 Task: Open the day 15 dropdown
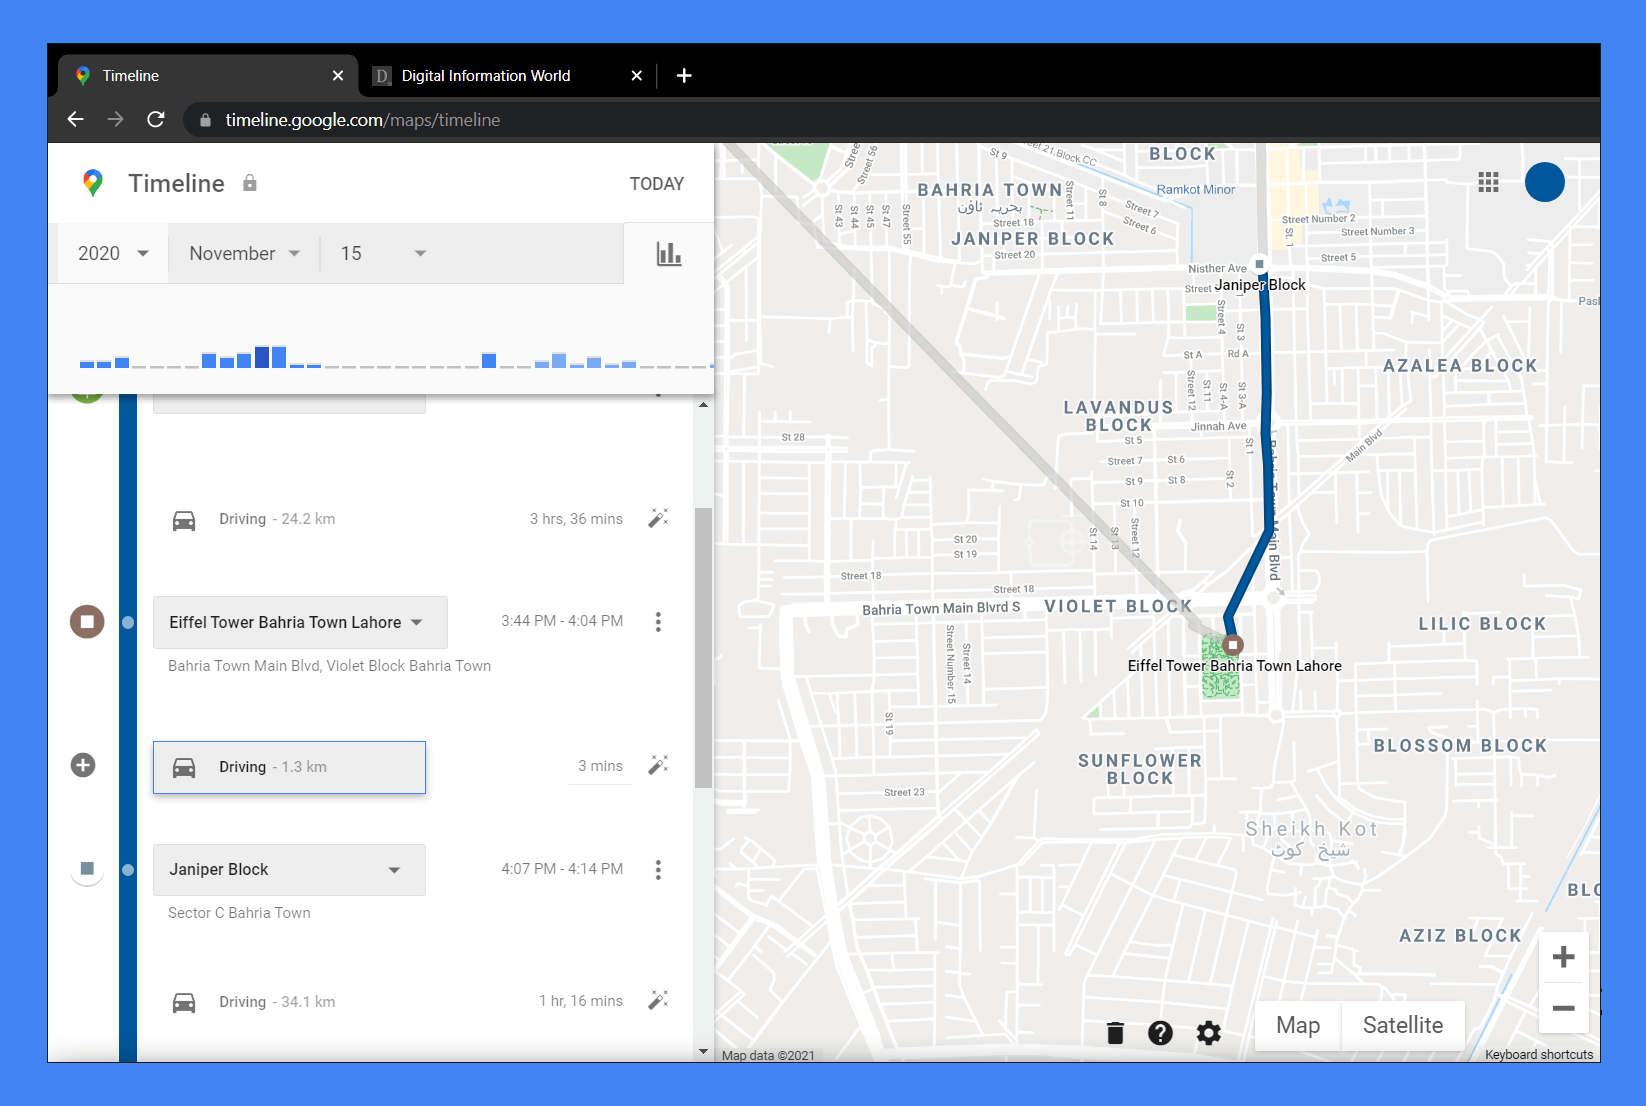(383, 253)
